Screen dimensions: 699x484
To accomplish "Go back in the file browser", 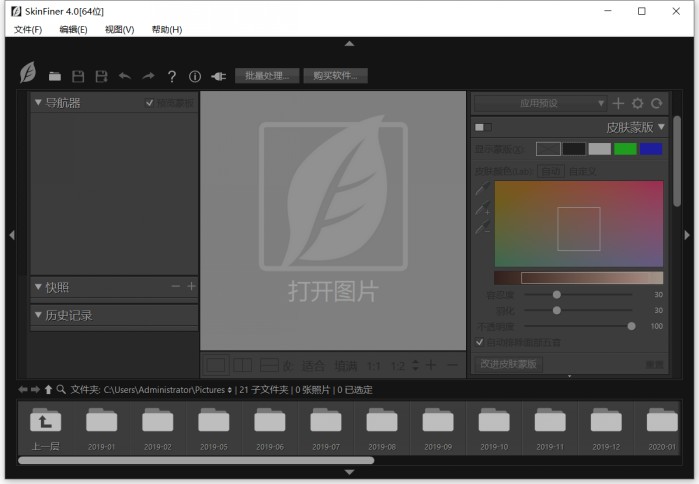I will (x=23, y=390).
